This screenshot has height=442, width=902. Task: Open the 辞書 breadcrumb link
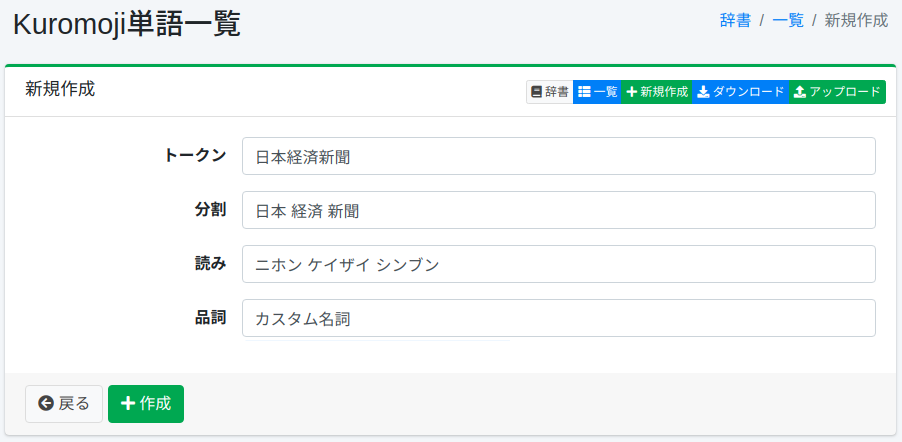(735, 20)
